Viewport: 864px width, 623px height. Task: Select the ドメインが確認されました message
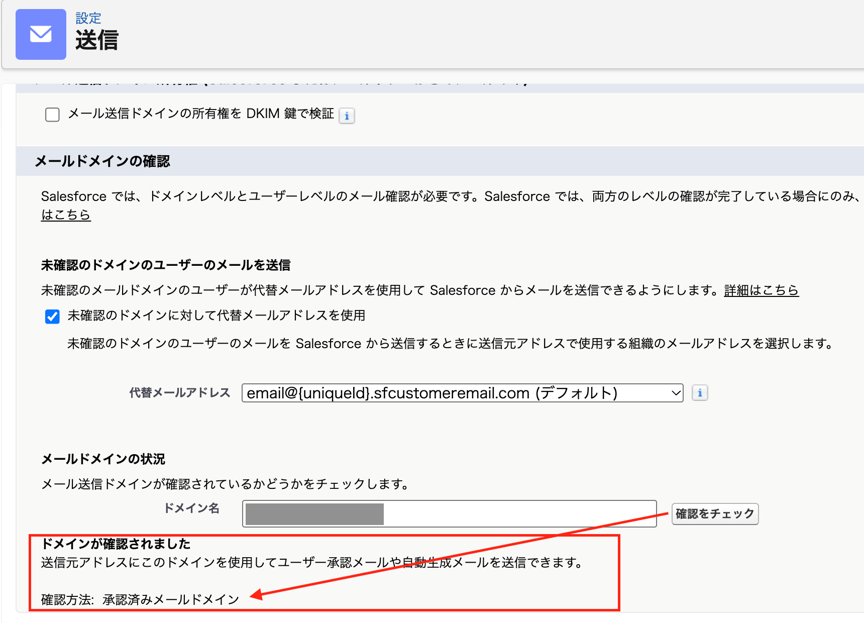[x=116, y=544]
